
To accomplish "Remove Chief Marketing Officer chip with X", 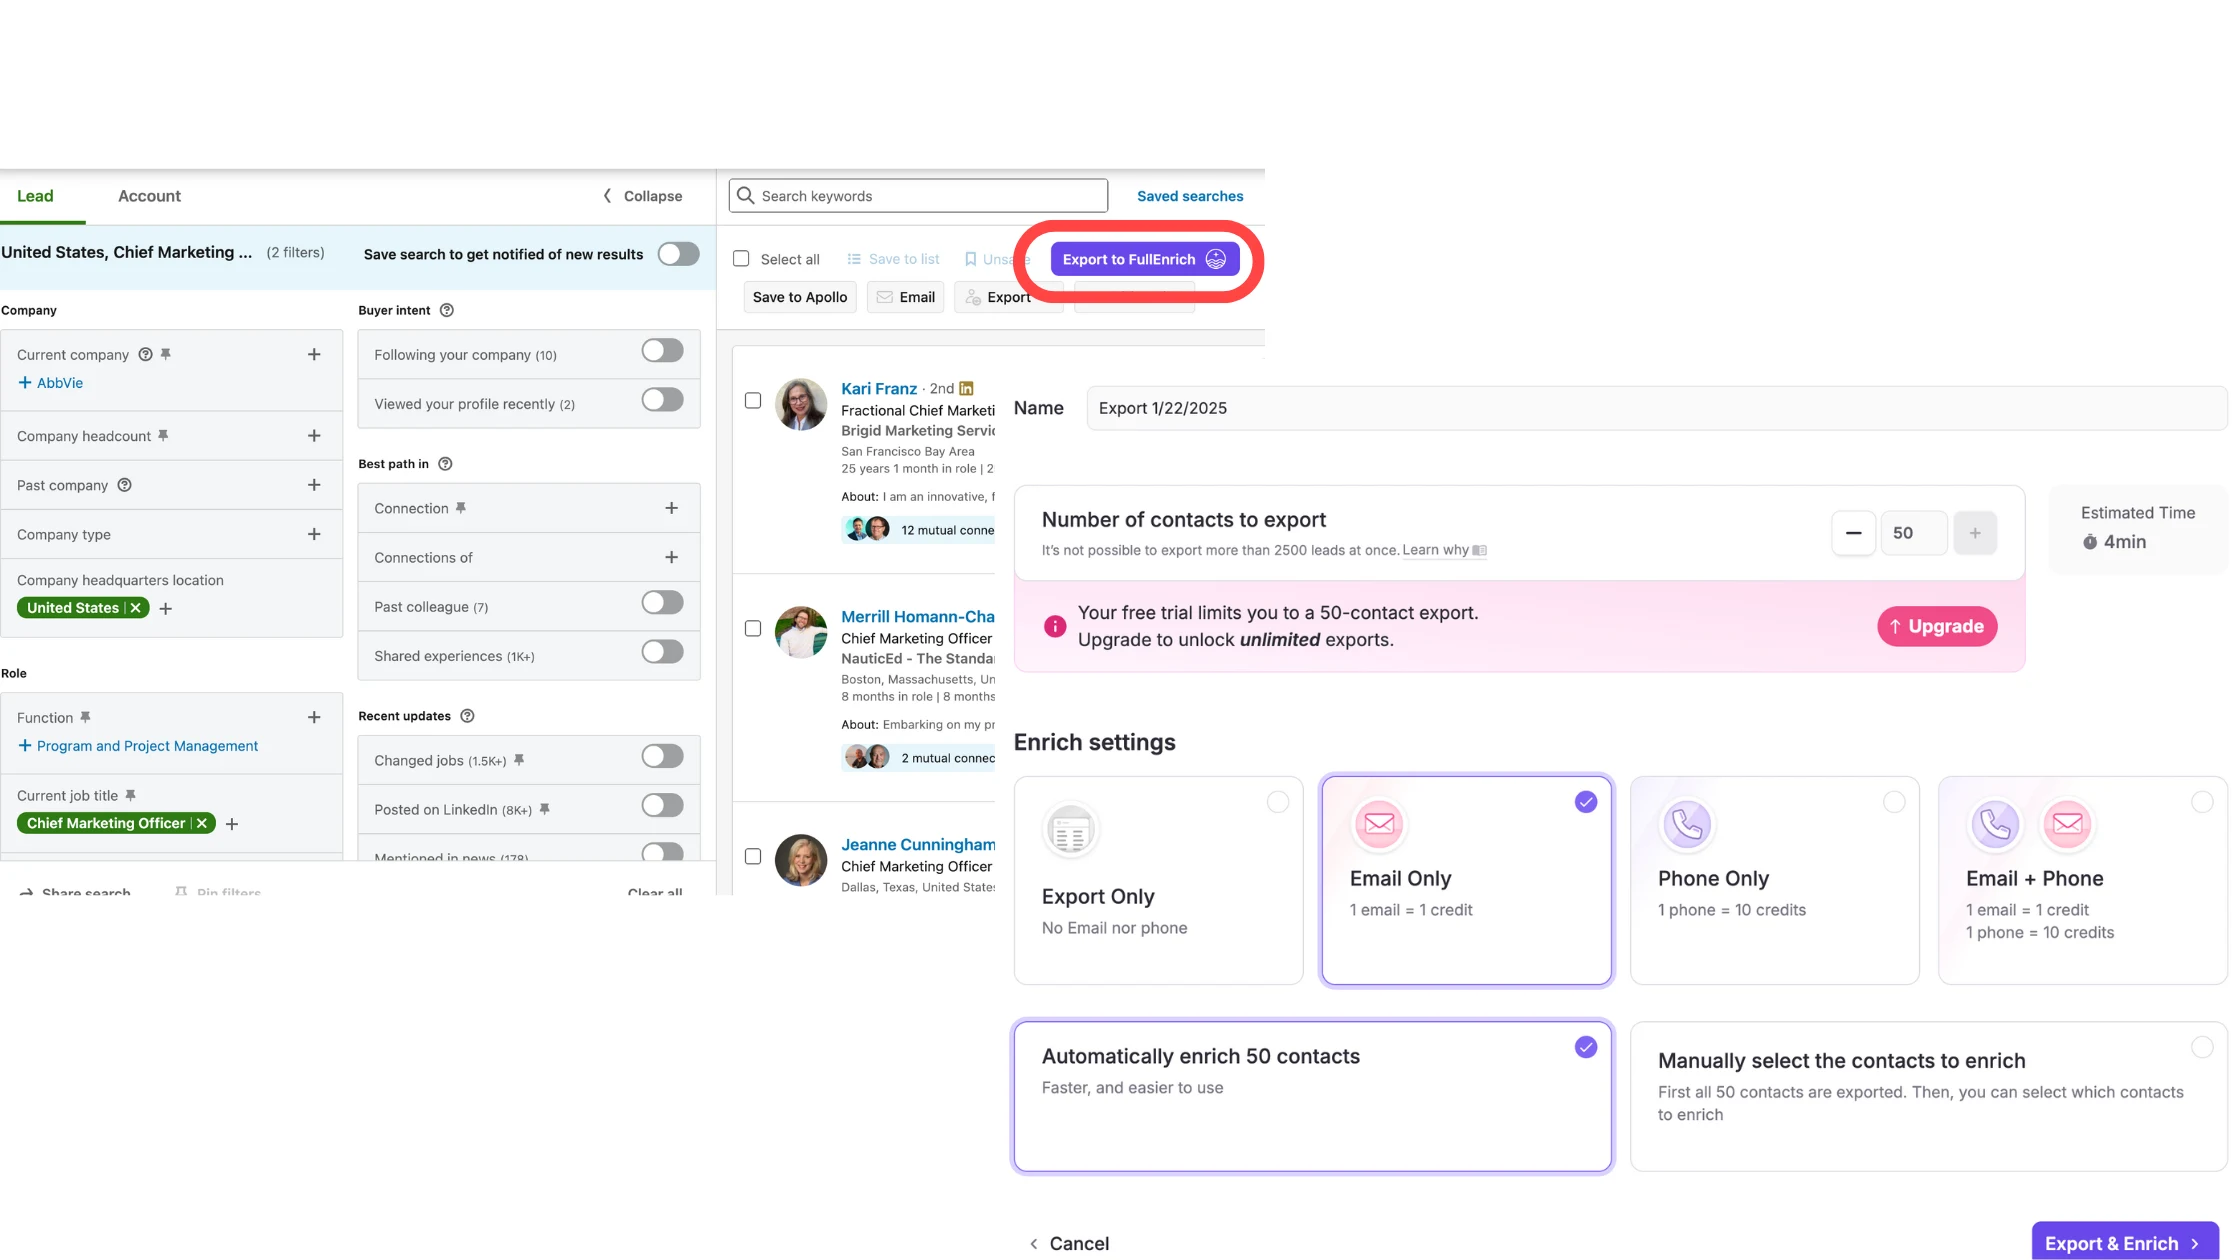I will (202, 823).
